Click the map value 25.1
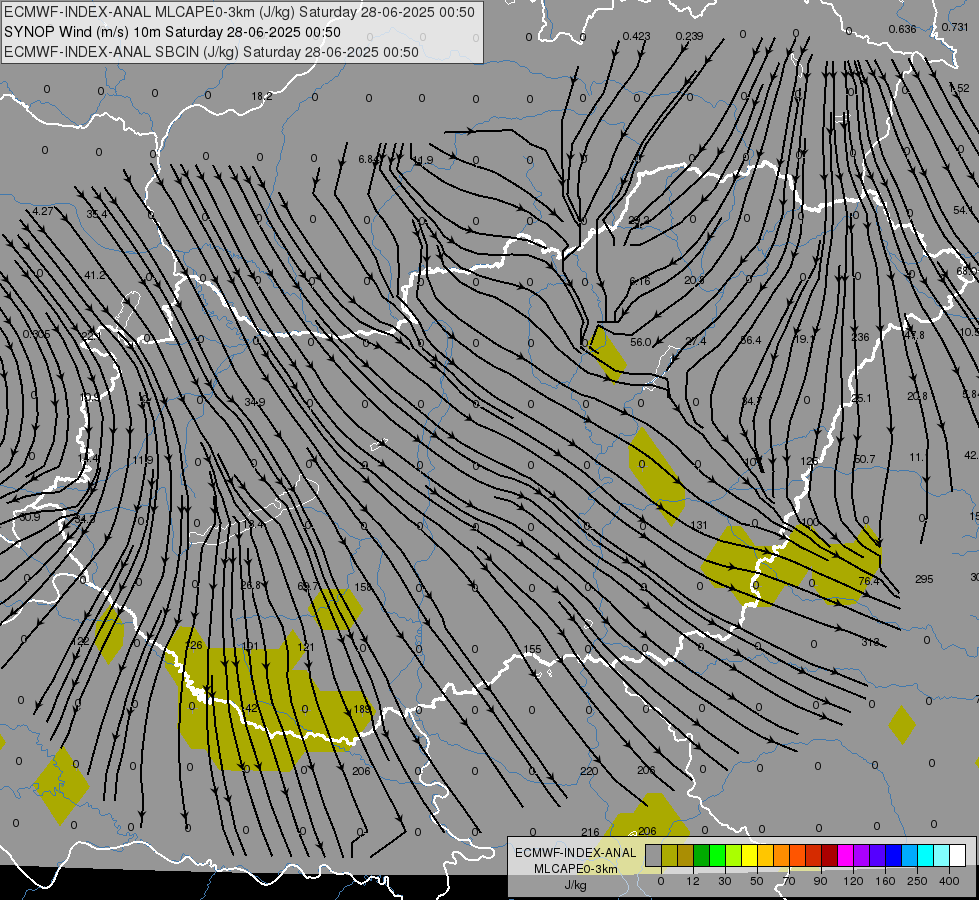 (861, 398)
